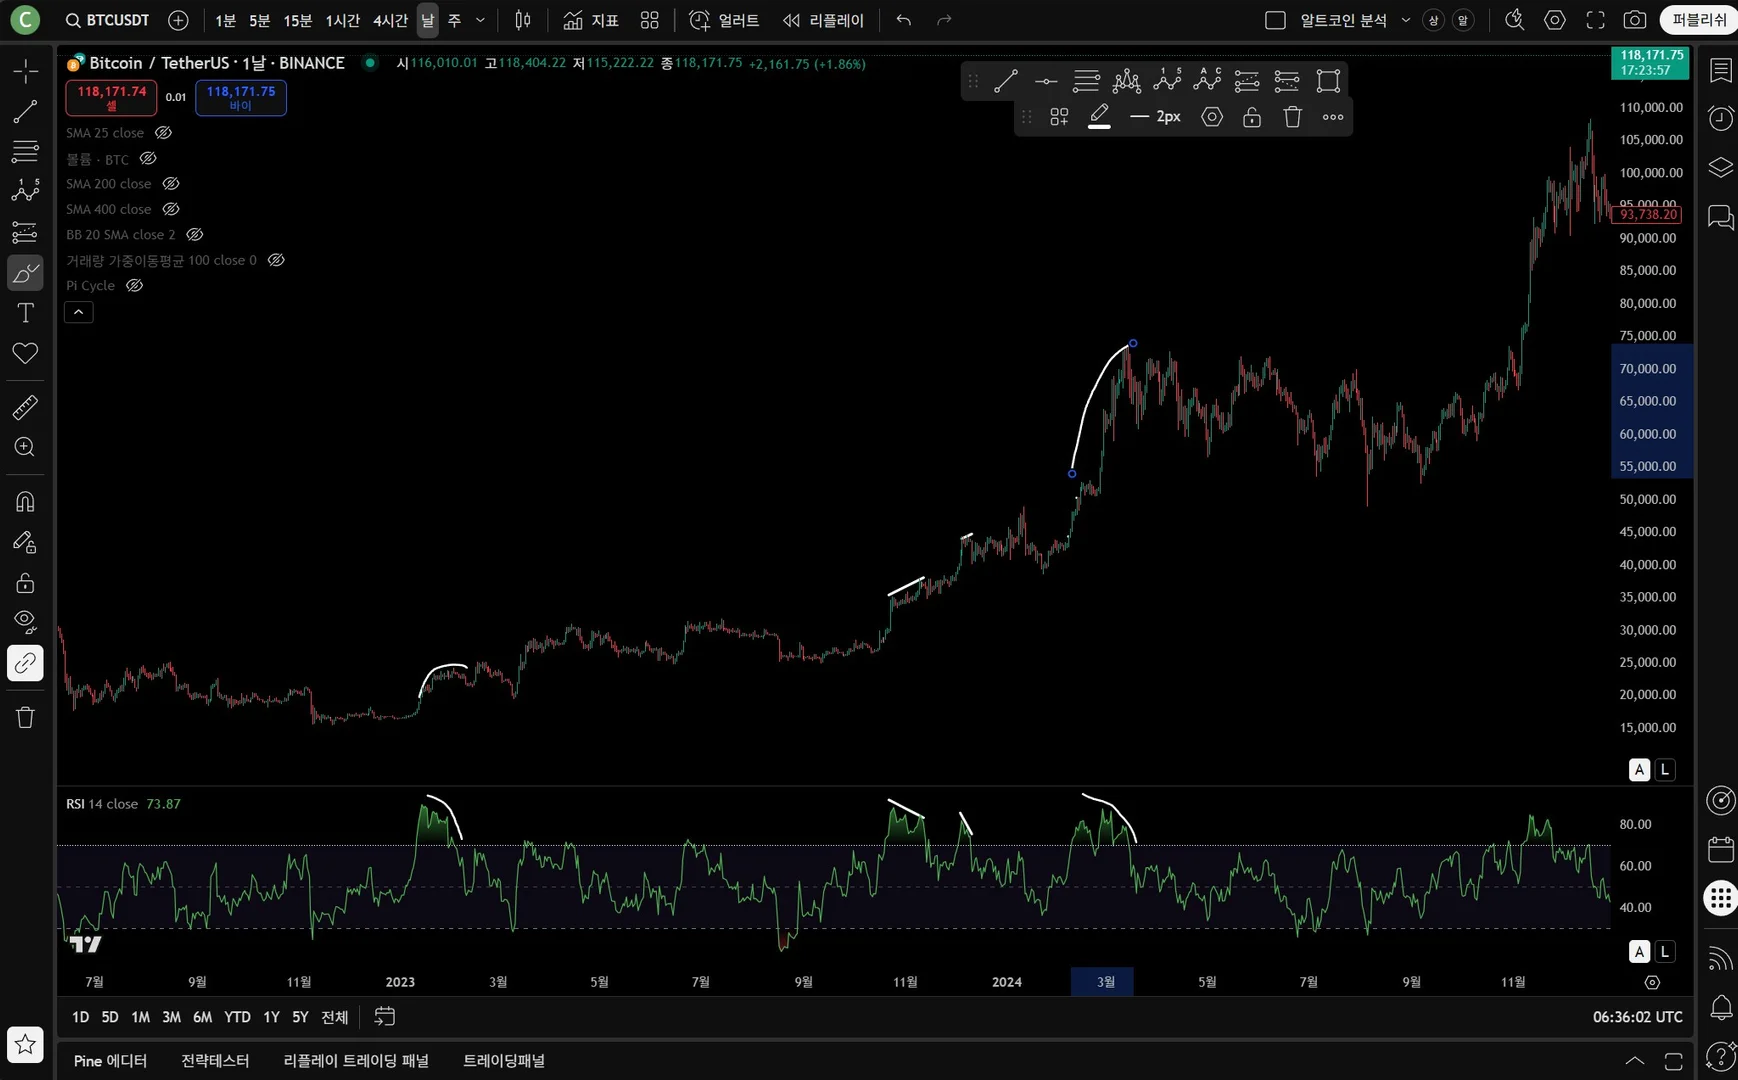Open chart settings gear in top bar
Image resolution: width=1738 pixels, height=1080 pixels.
(x=1555, y=20)
